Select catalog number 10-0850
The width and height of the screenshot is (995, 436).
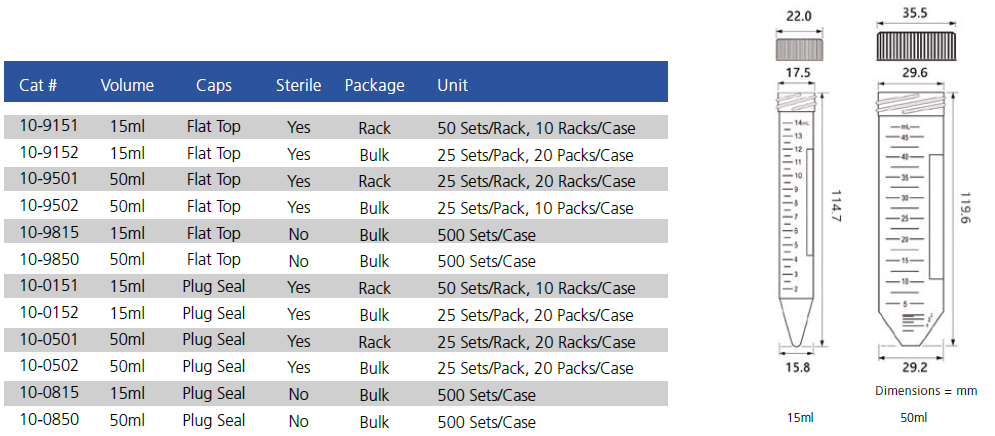click(49, 421)
